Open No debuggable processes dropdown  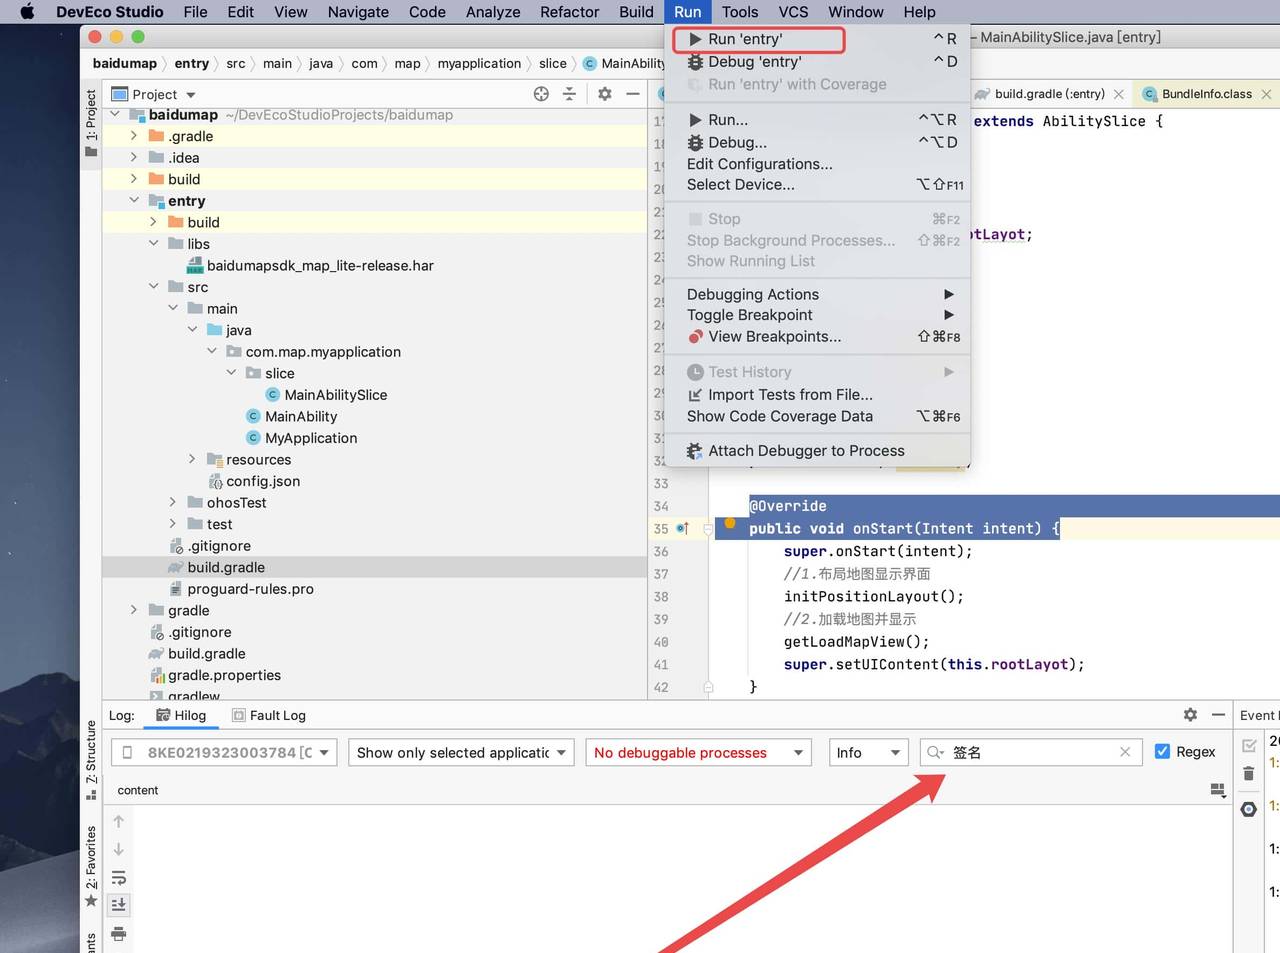(x=698, y=753)
